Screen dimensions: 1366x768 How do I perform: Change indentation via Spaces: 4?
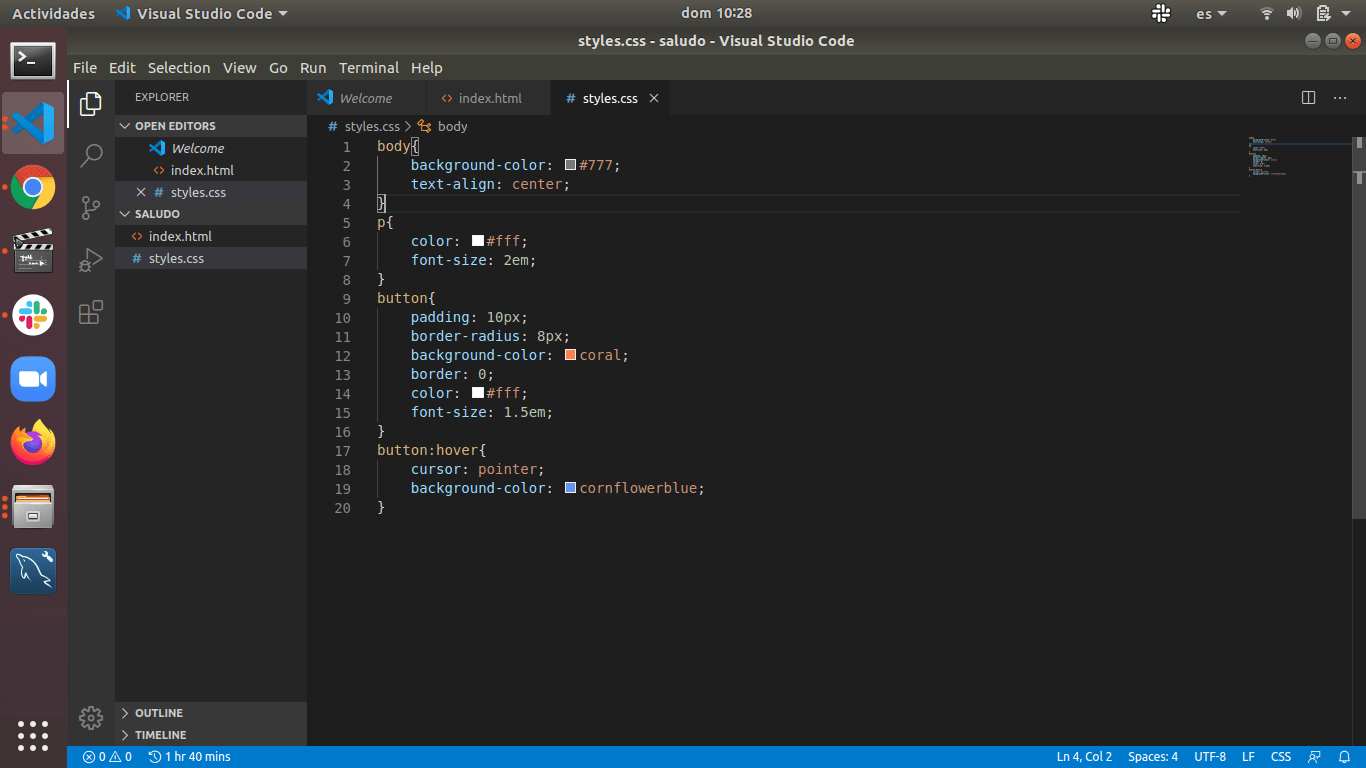[x=1153, y=757]
